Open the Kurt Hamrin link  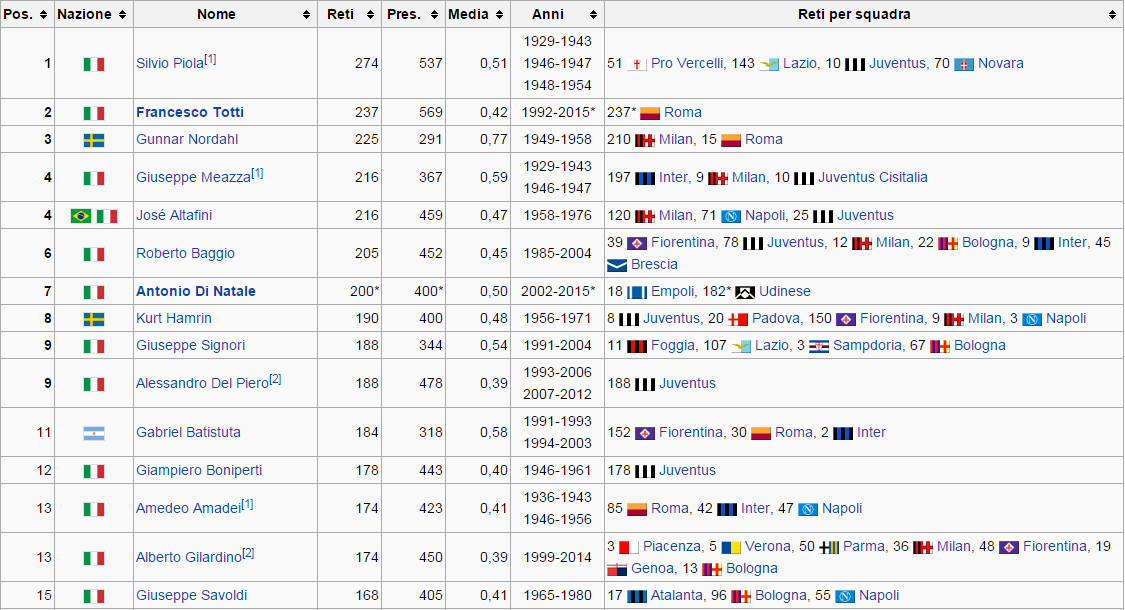[x=174, y=318]
